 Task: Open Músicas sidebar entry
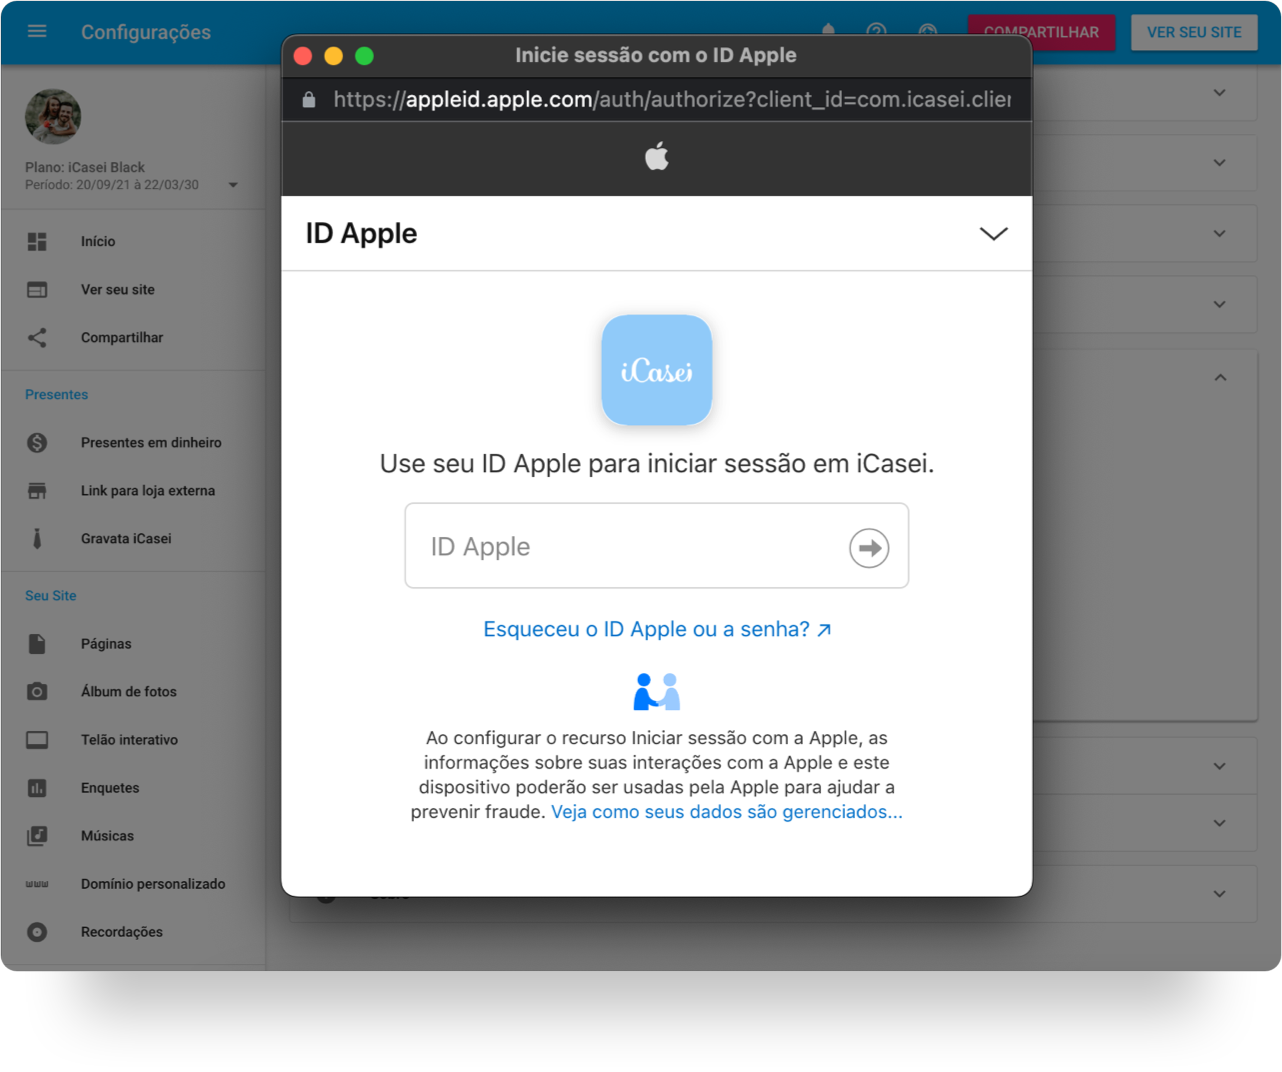click(x=107, y=836)
